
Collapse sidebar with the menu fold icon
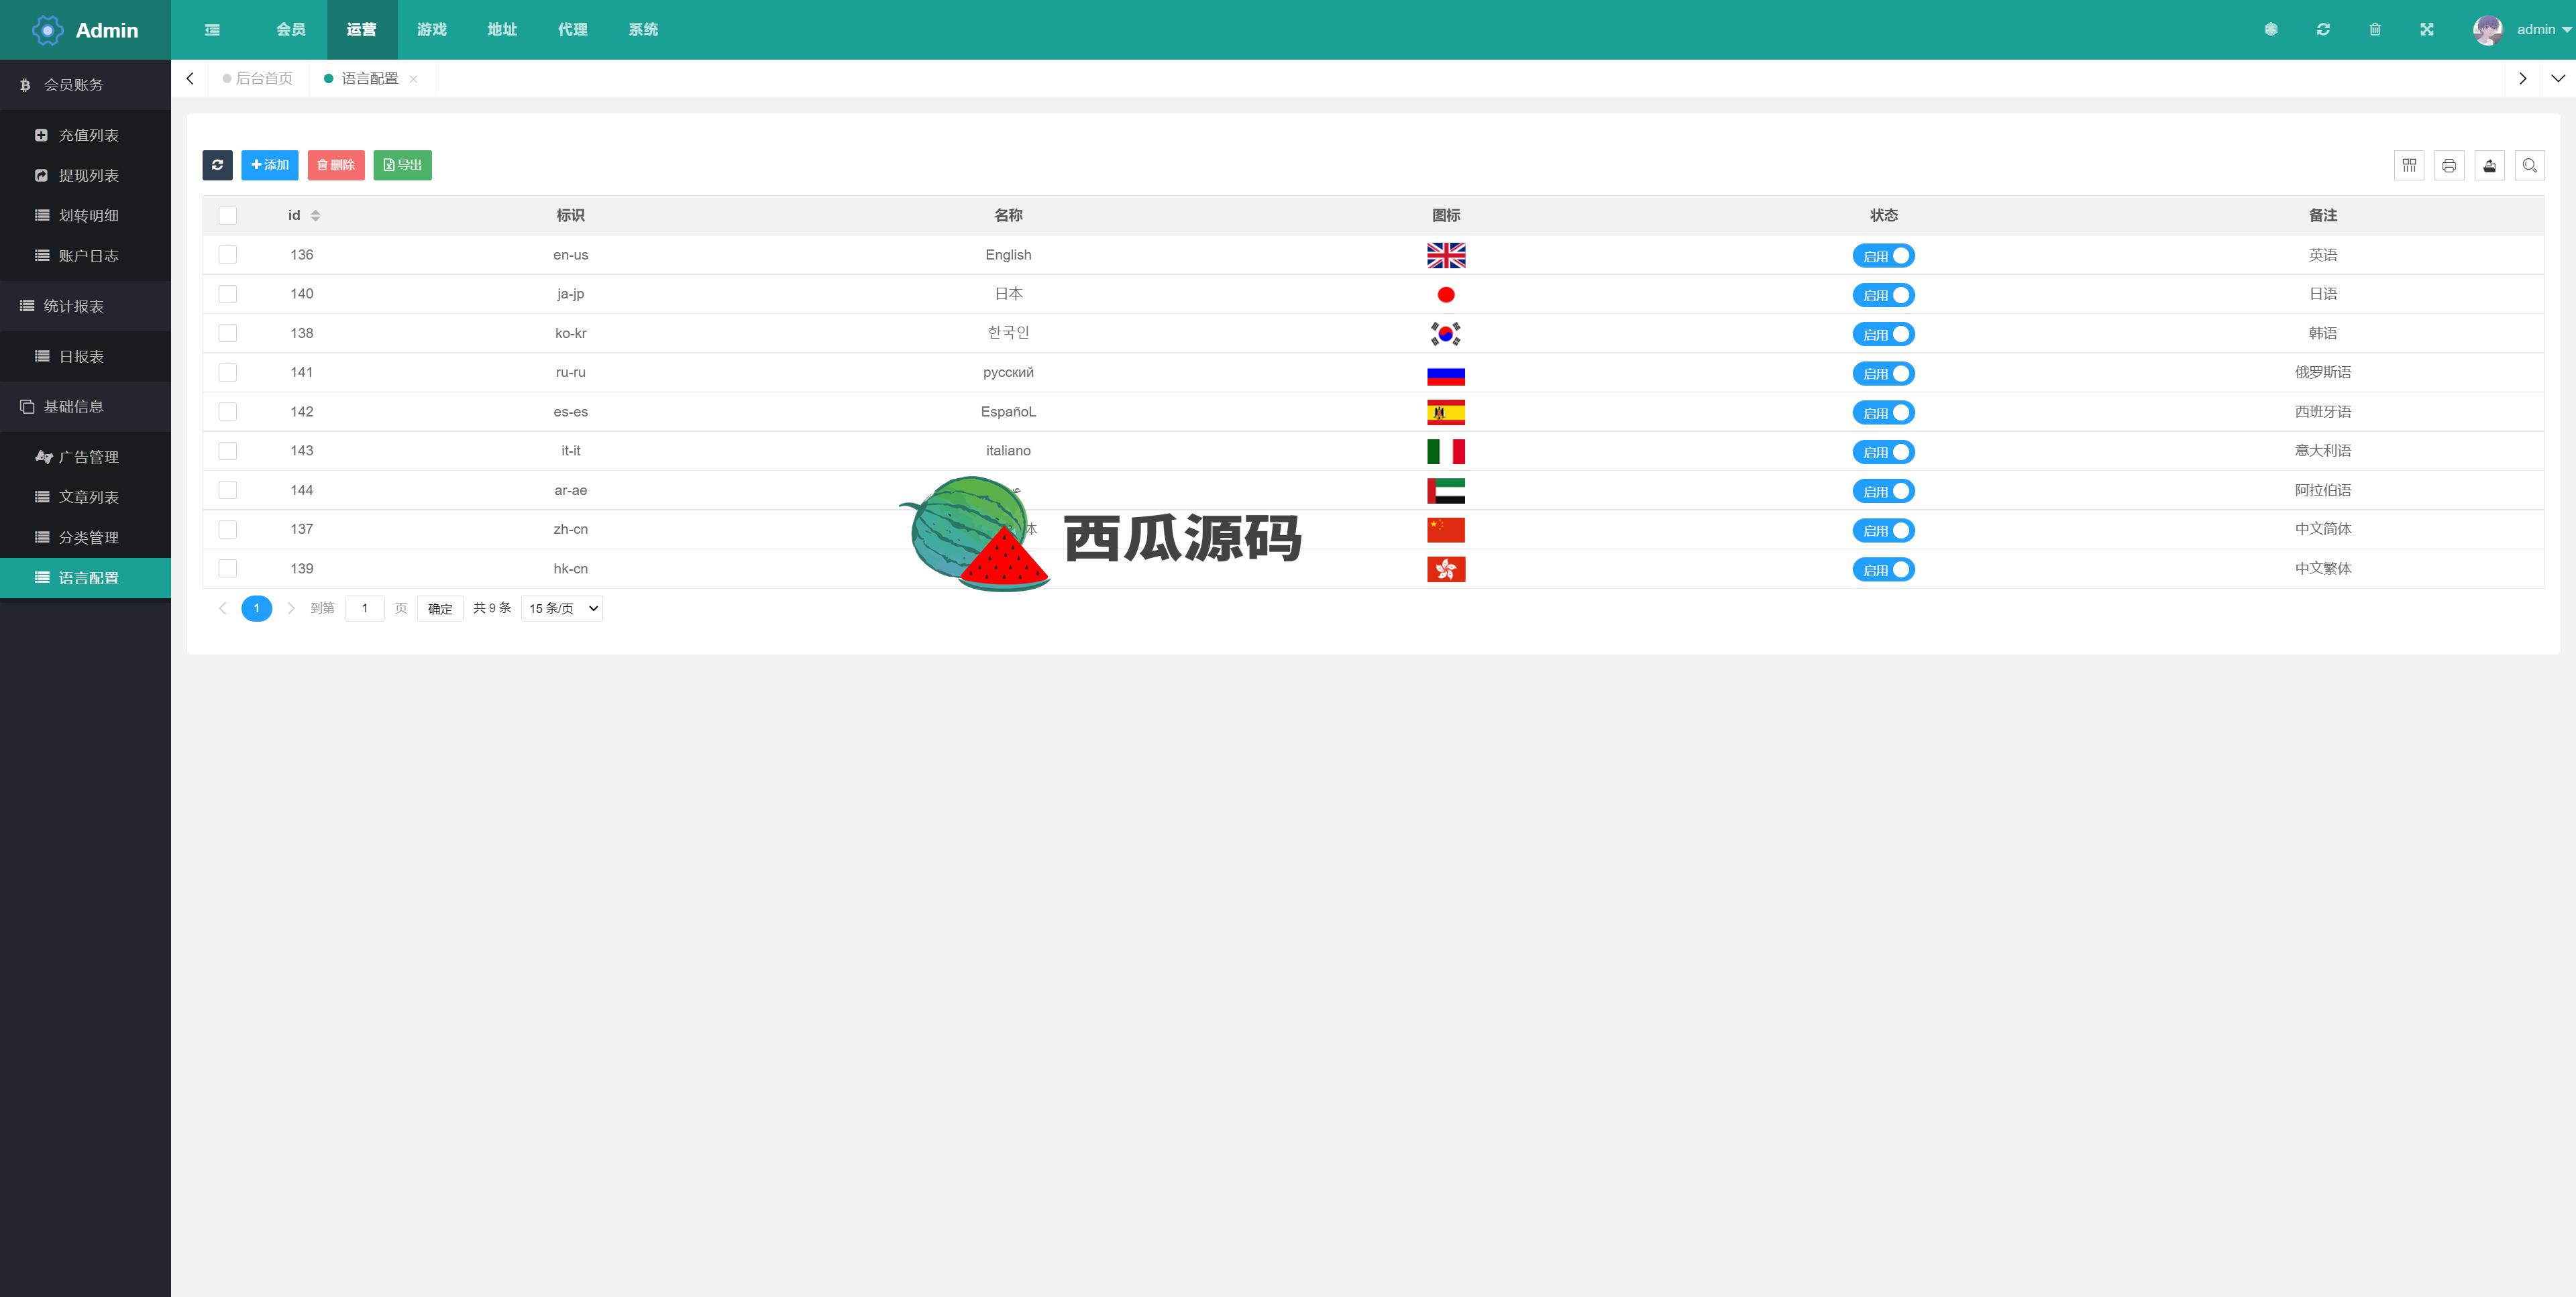(212, 30)
